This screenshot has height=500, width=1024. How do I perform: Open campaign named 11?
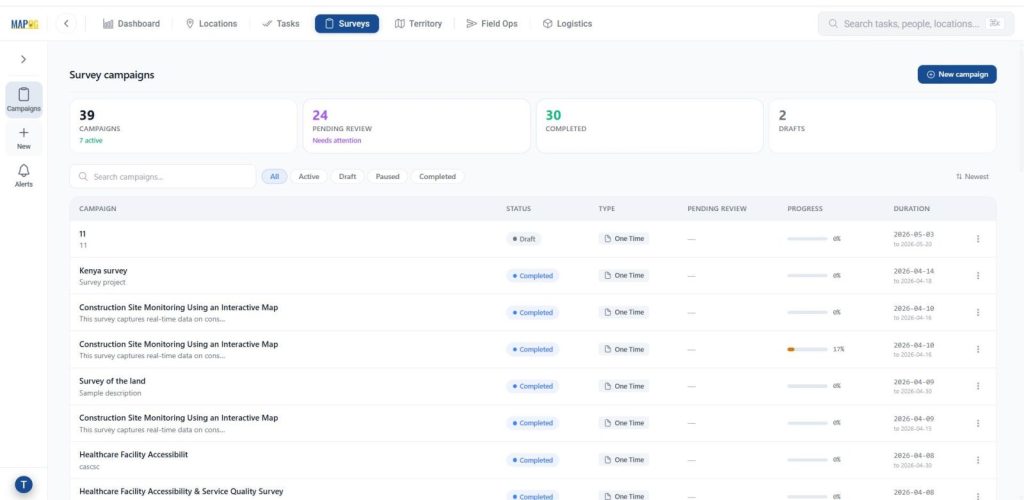(x=82, y=233)
